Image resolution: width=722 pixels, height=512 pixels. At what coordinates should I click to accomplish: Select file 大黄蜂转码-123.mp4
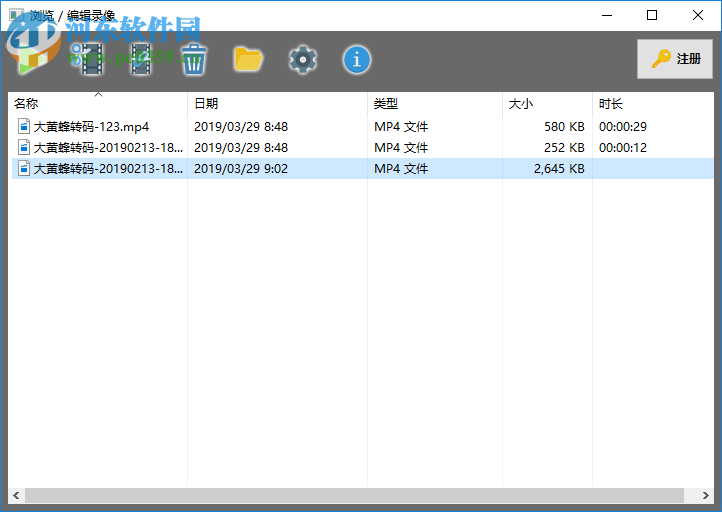91,127
